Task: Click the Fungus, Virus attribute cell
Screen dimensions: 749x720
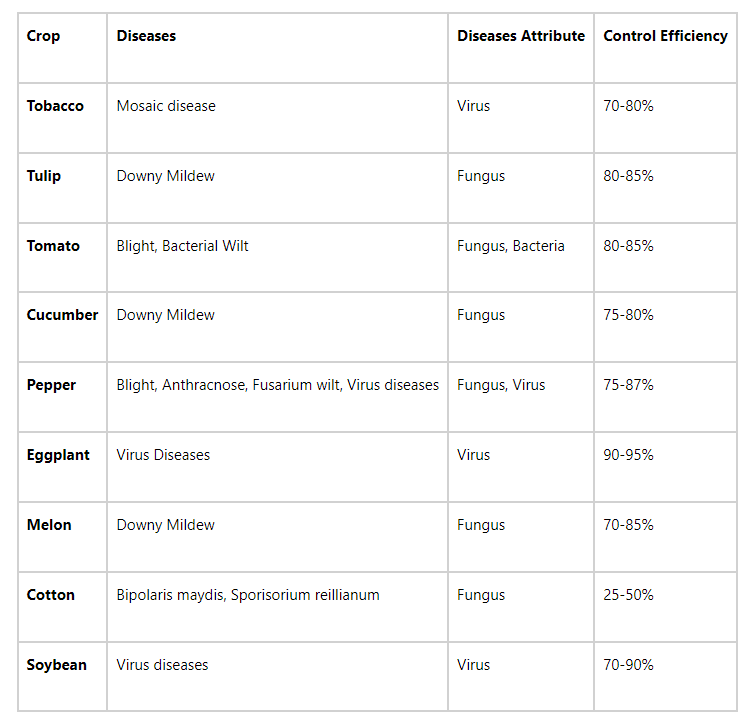Action: [x=501, y=385]
